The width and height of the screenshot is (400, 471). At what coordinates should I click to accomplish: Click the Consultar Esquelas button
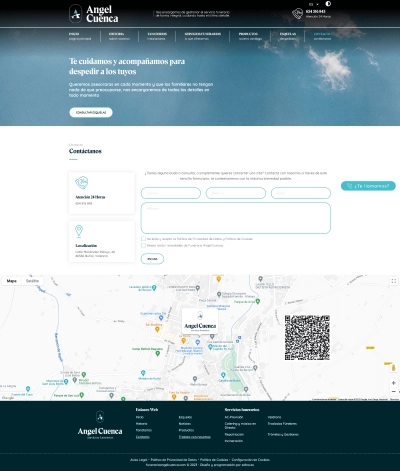[x=91, y=112]
